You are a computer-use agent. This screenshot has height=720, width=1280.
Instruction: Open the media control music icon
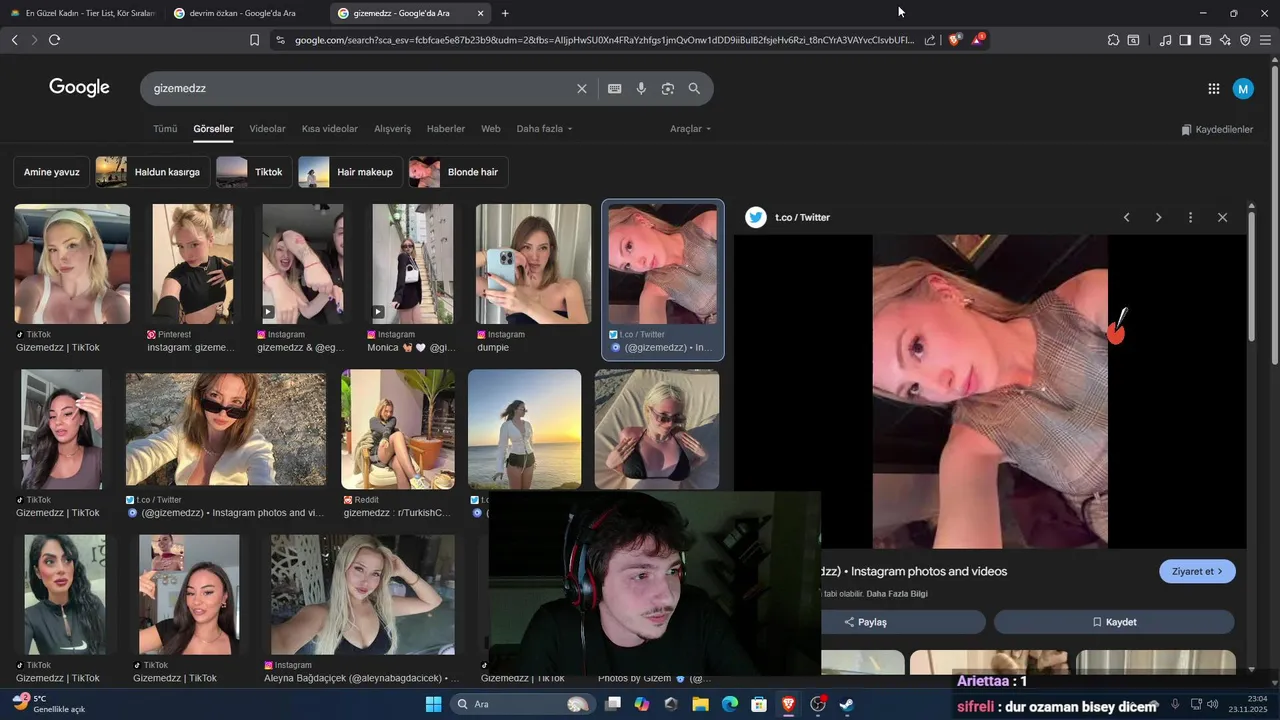point(1165,40)
